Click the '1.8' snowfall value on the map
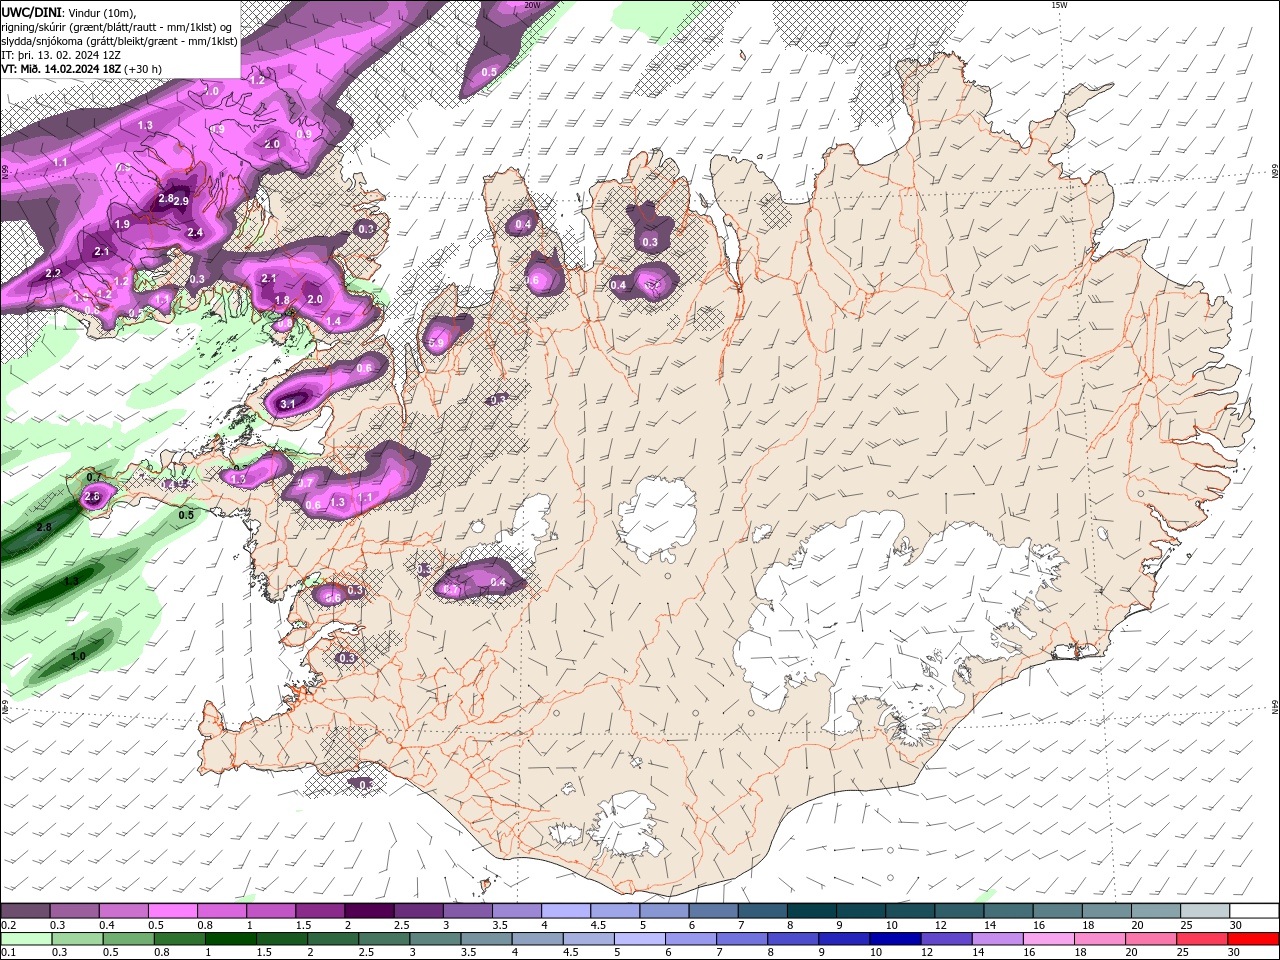Image resolution: width=1280 pixels, height=960 pixels. pos(282,300)
